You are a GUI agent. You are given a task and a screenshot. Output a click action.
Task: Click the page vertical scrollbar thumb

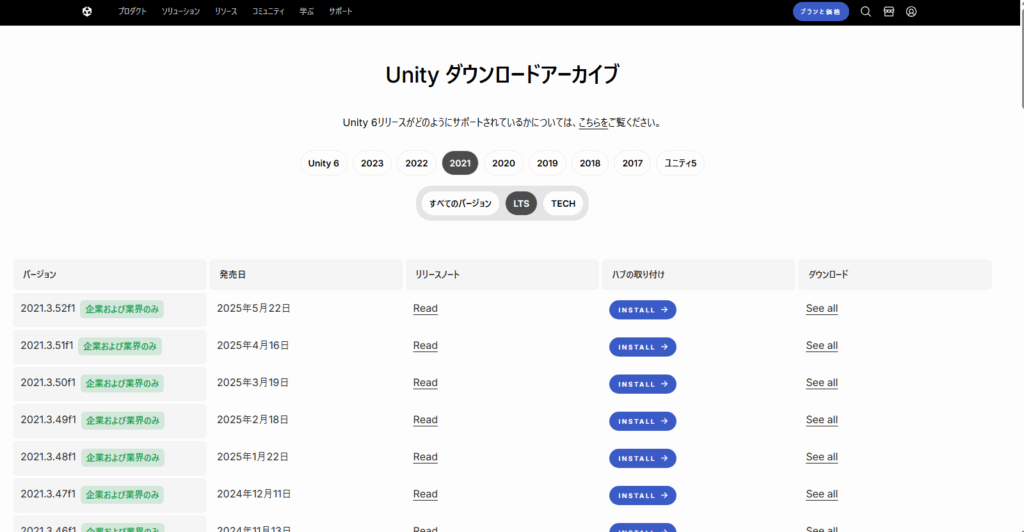[x=1022, y=55]
